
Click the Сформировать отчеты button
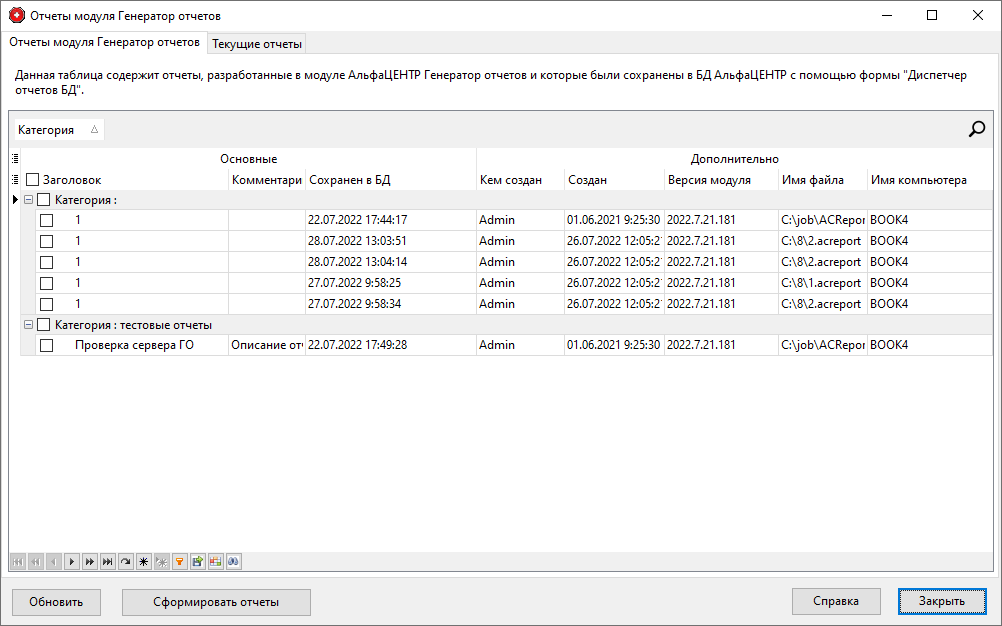click(216, 602)
